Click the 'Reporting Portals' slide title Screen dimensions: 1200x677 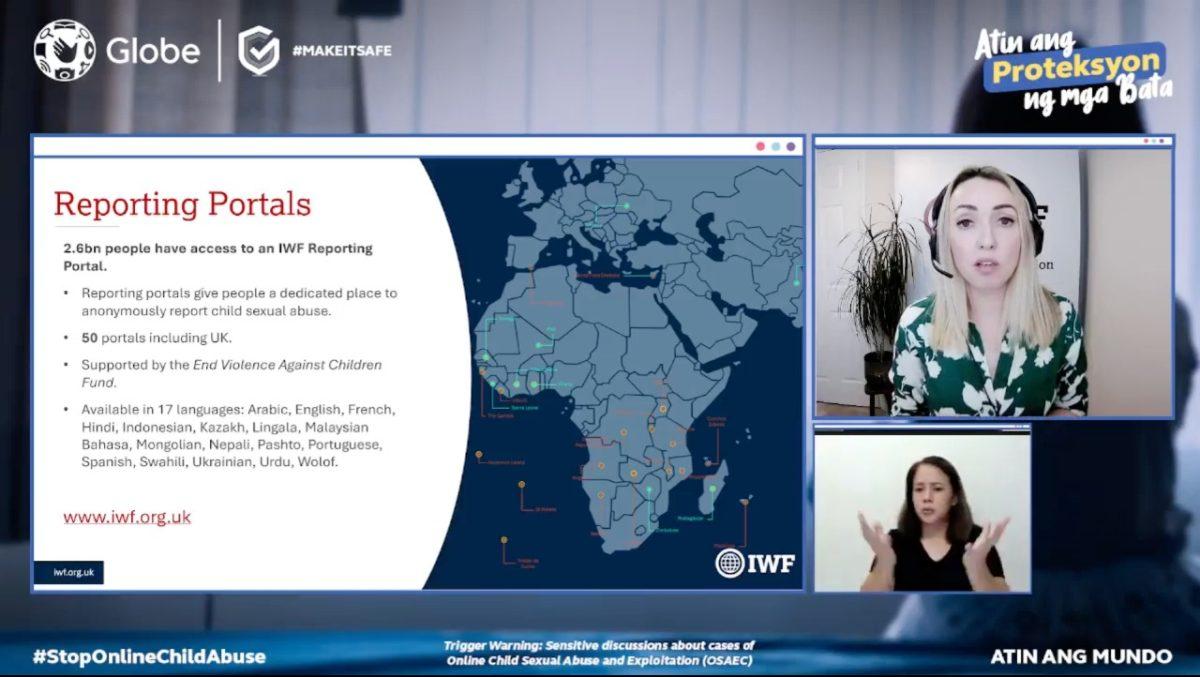(182, 204)
